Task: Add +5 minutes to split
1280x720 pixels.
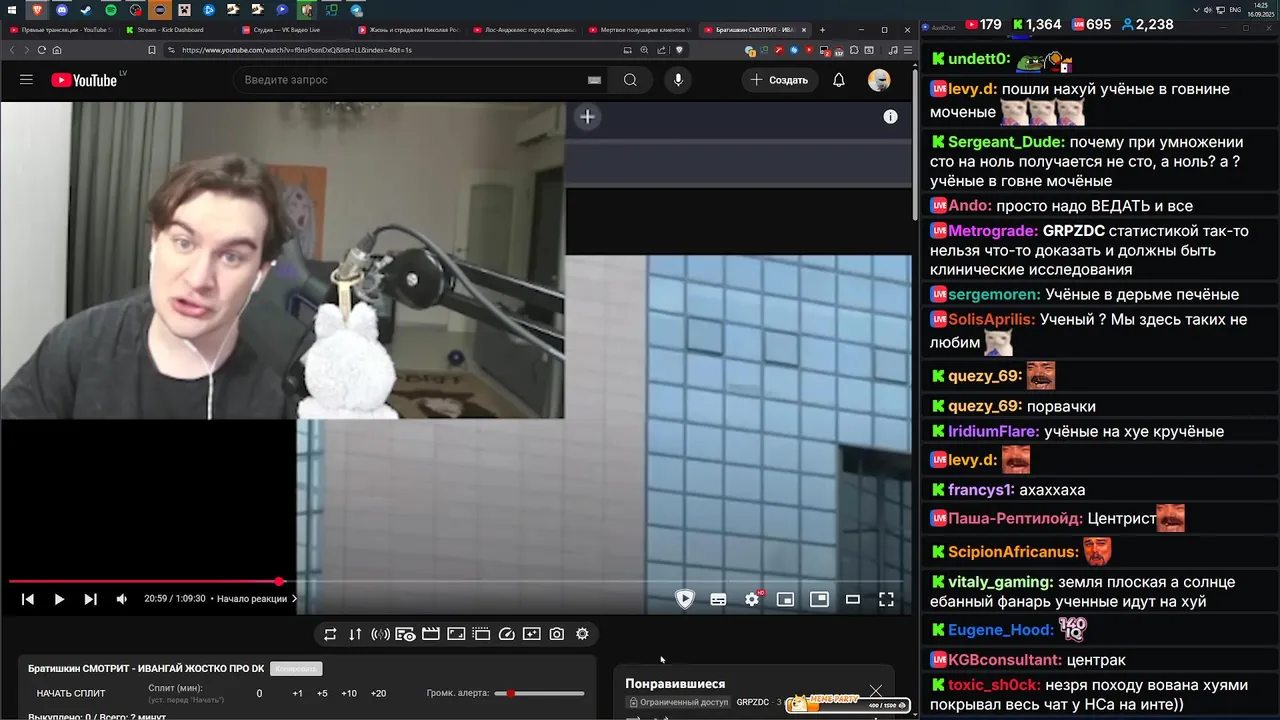Action: (x=322, y=693)
